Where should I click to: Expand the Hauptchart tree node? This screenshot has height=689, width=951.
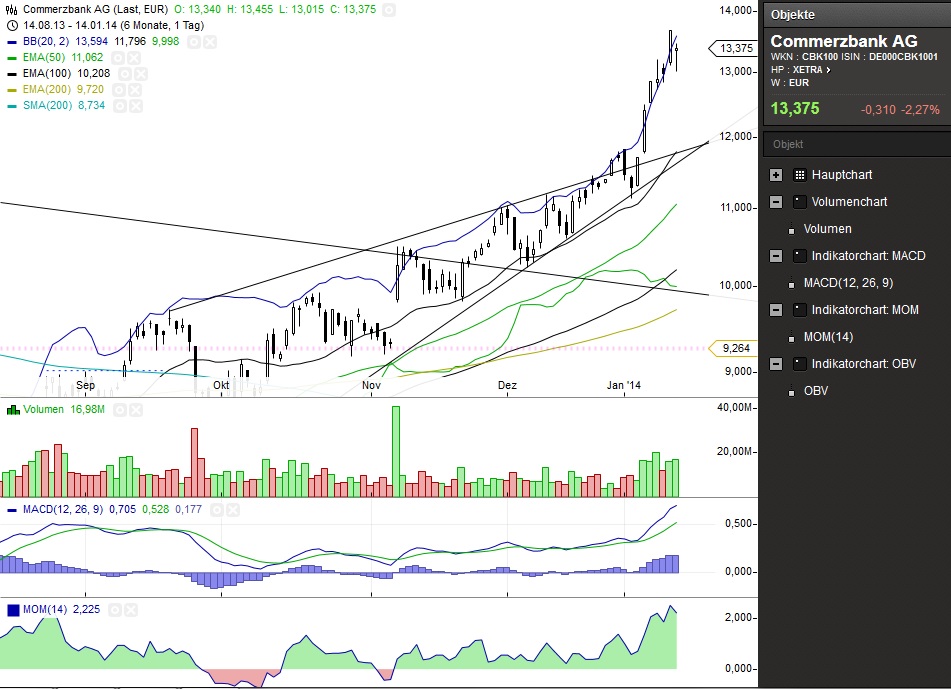776,175
